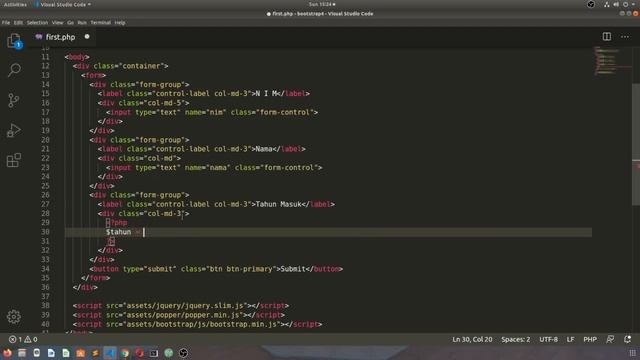
Task: Open the Search view in activity bar
Action: click(x=14, y=70)
